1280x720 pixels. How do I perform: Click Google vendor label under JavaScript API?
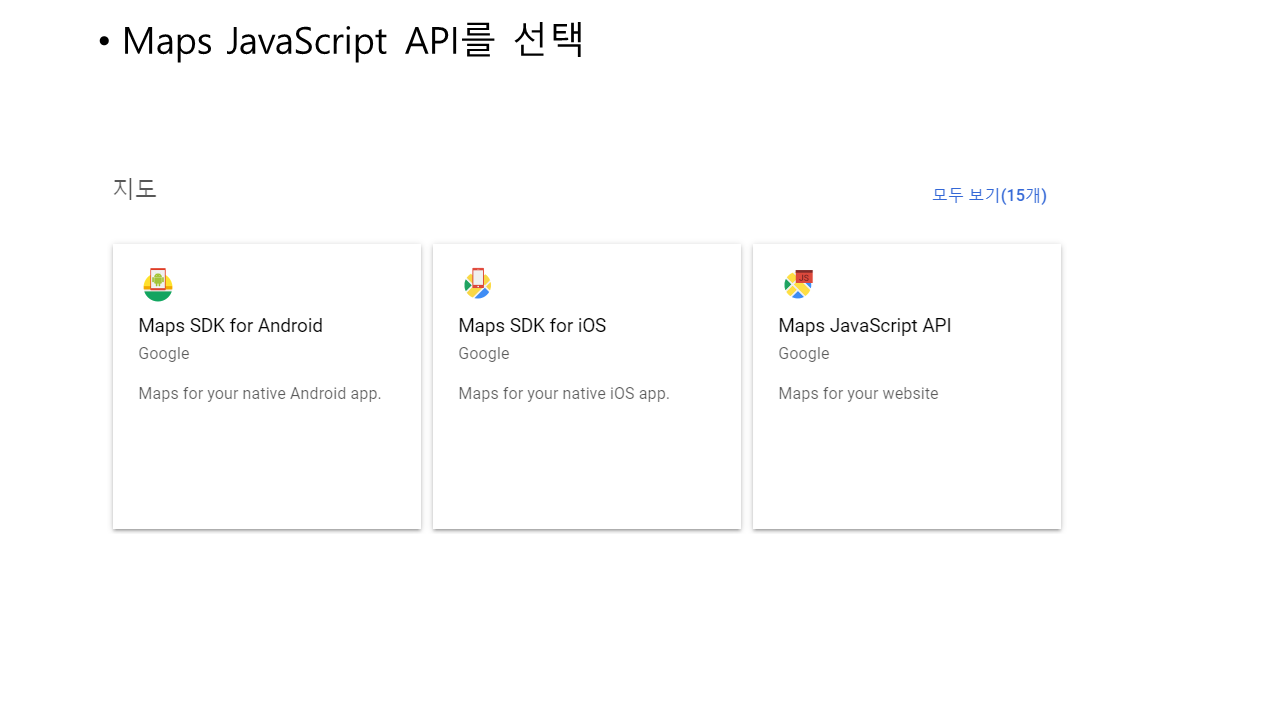803,354
